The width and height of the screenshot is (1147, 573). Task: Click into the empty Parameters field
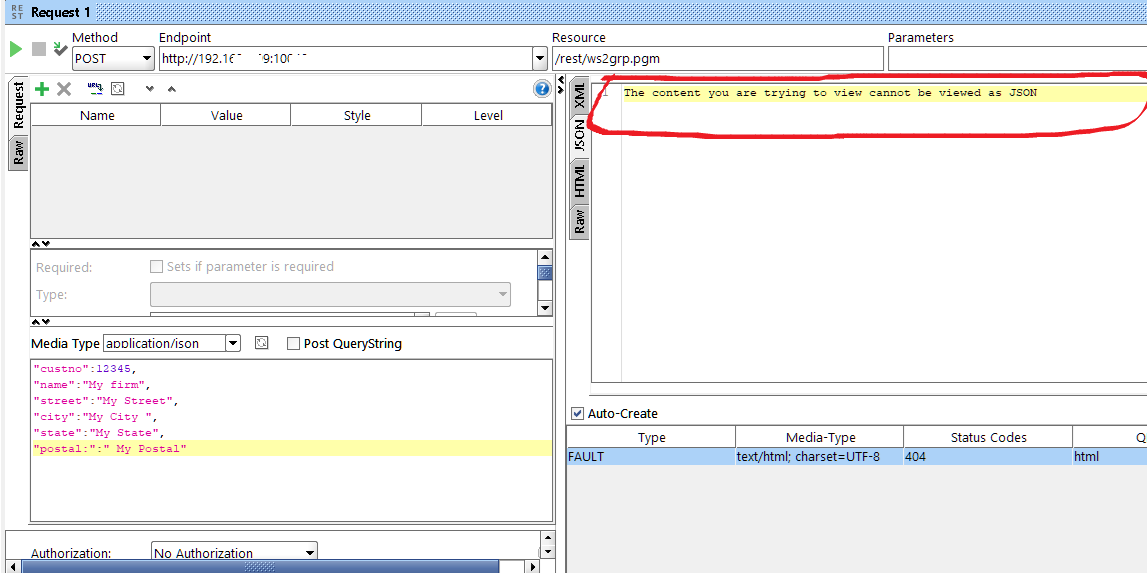tap(1017, 59)
